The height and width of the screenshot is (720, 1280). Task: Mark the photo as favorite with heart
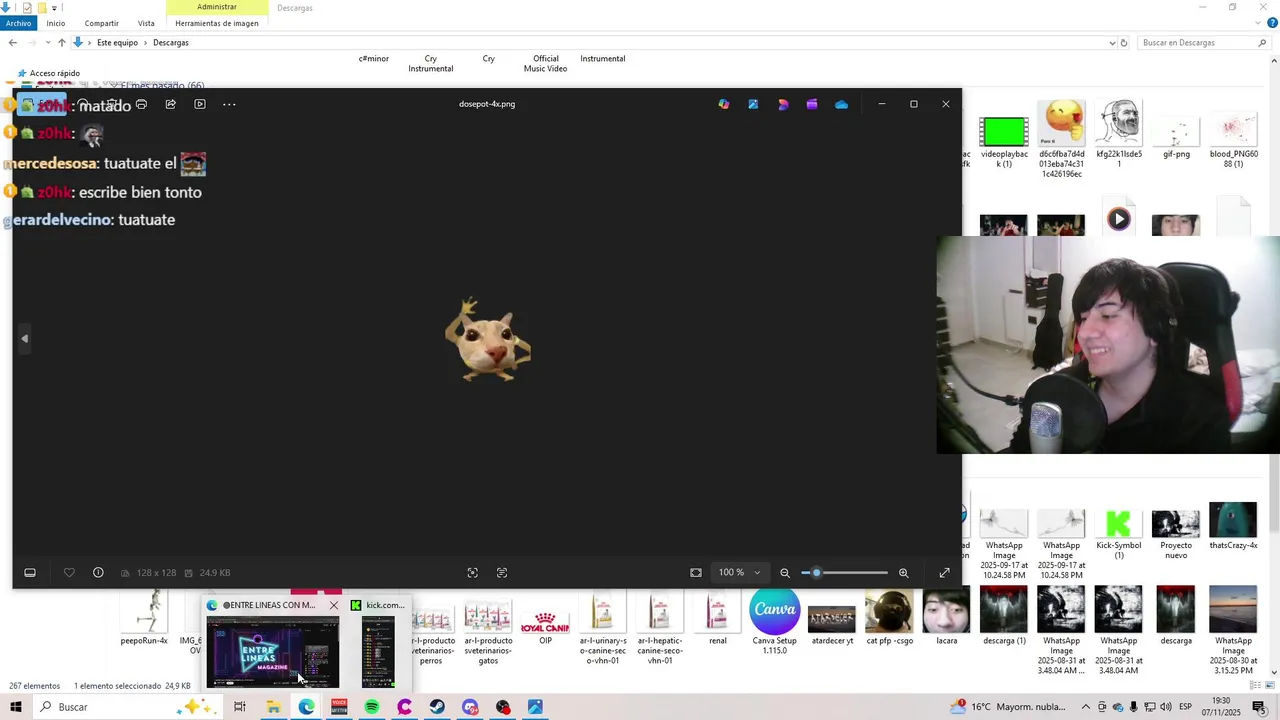(x=69, y=573)
